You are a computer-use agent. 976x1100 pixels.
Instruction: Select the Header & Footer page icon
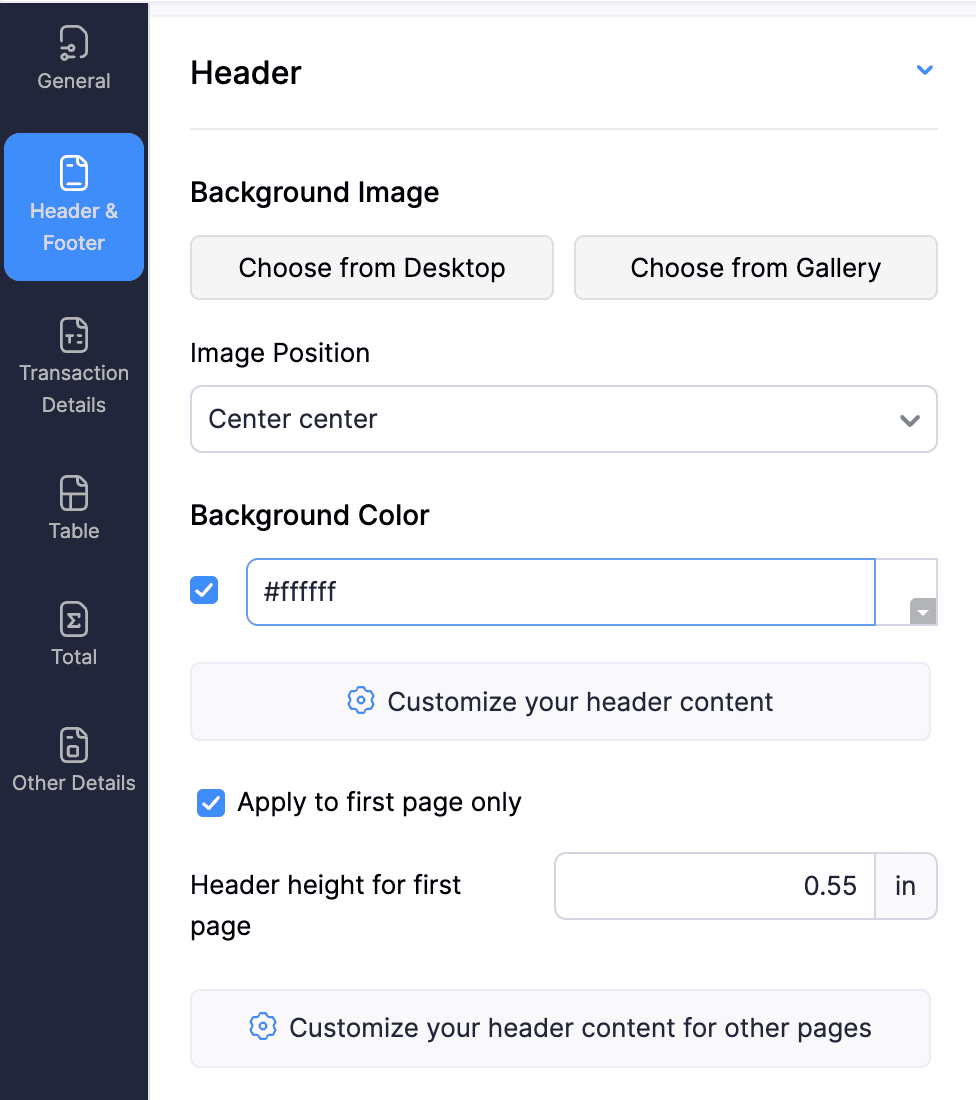pyautogui.click(x=74, y=173)
